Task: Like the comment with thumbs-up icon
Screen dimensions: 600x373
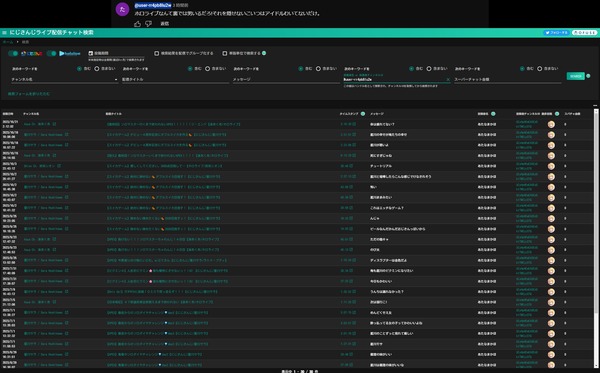Action: tap(137, 24)
